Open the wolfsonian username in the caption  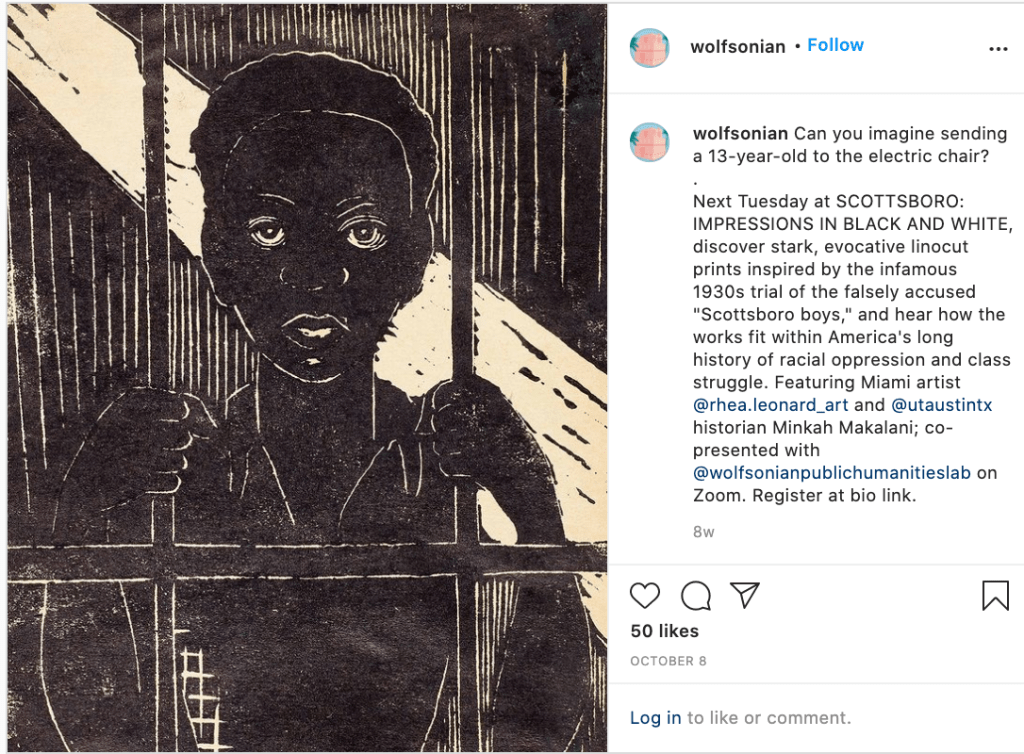[741, 133]
